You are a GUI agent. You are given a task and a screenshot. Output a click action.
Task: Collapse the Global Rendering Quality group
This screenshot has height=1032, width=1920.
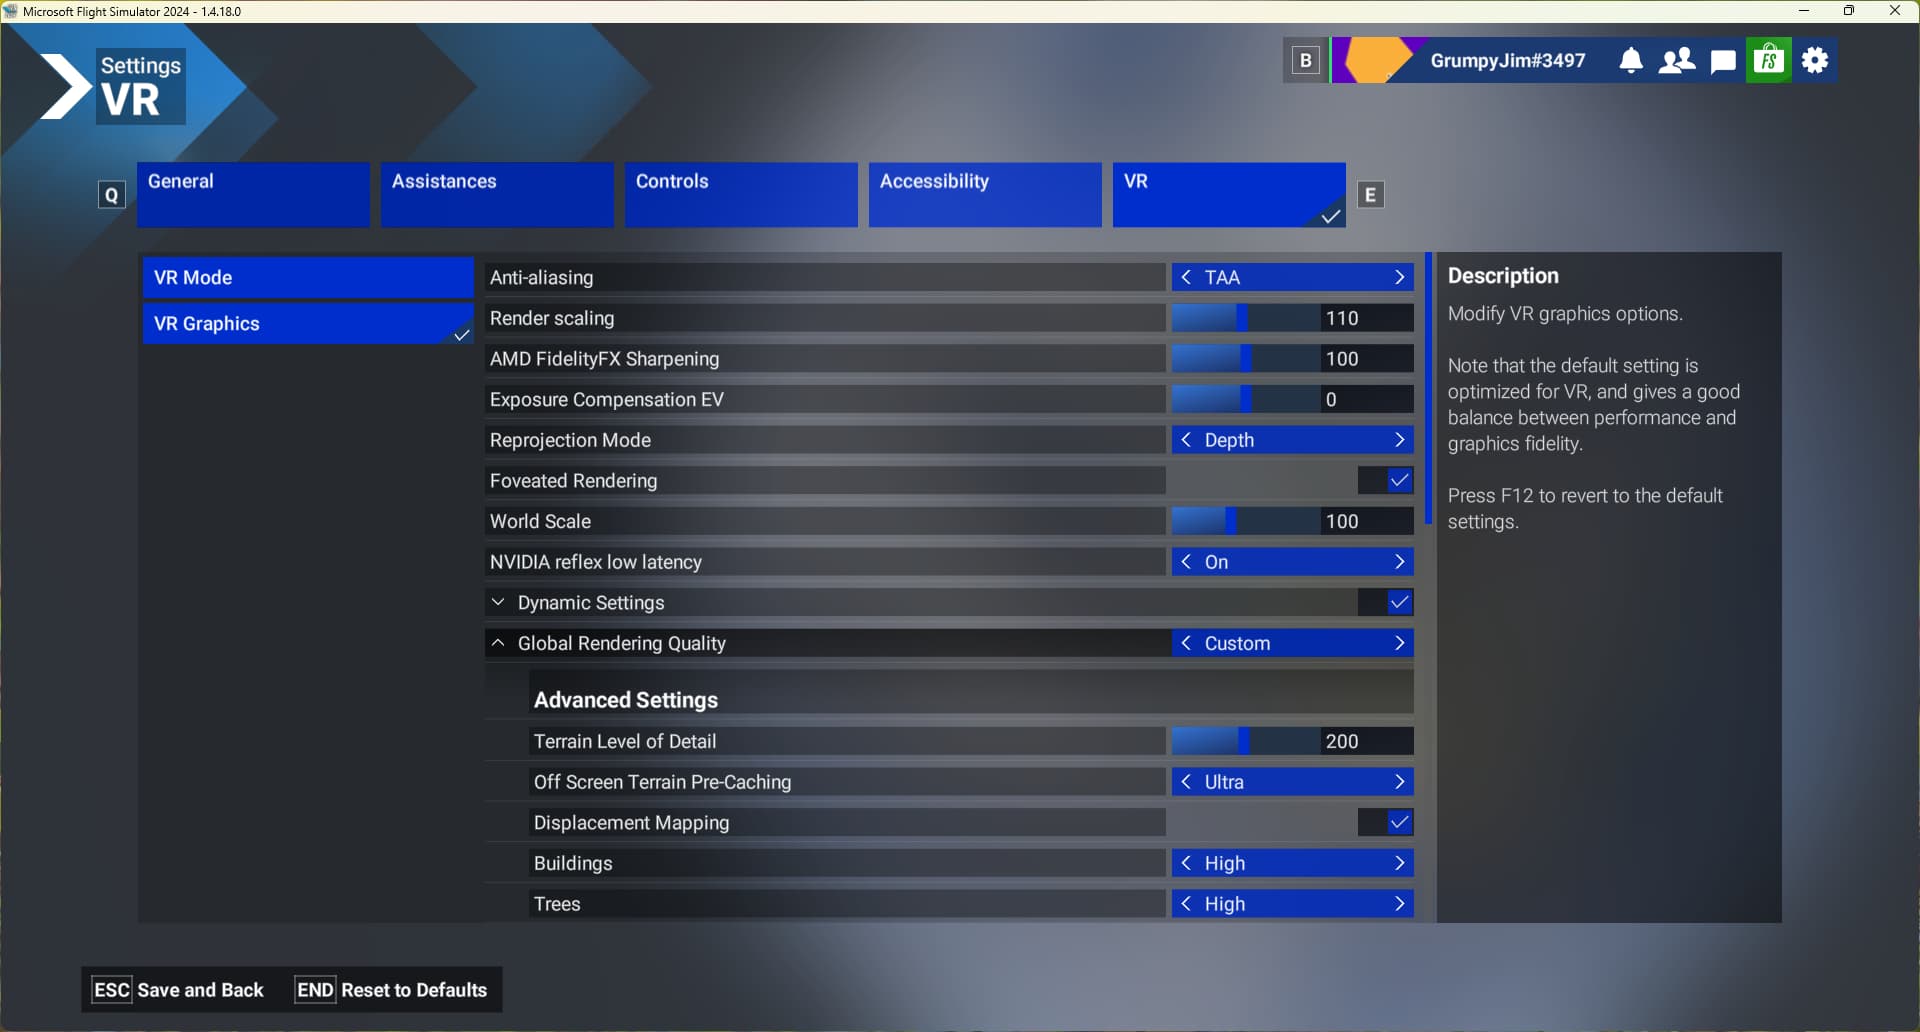coord(498,643)
